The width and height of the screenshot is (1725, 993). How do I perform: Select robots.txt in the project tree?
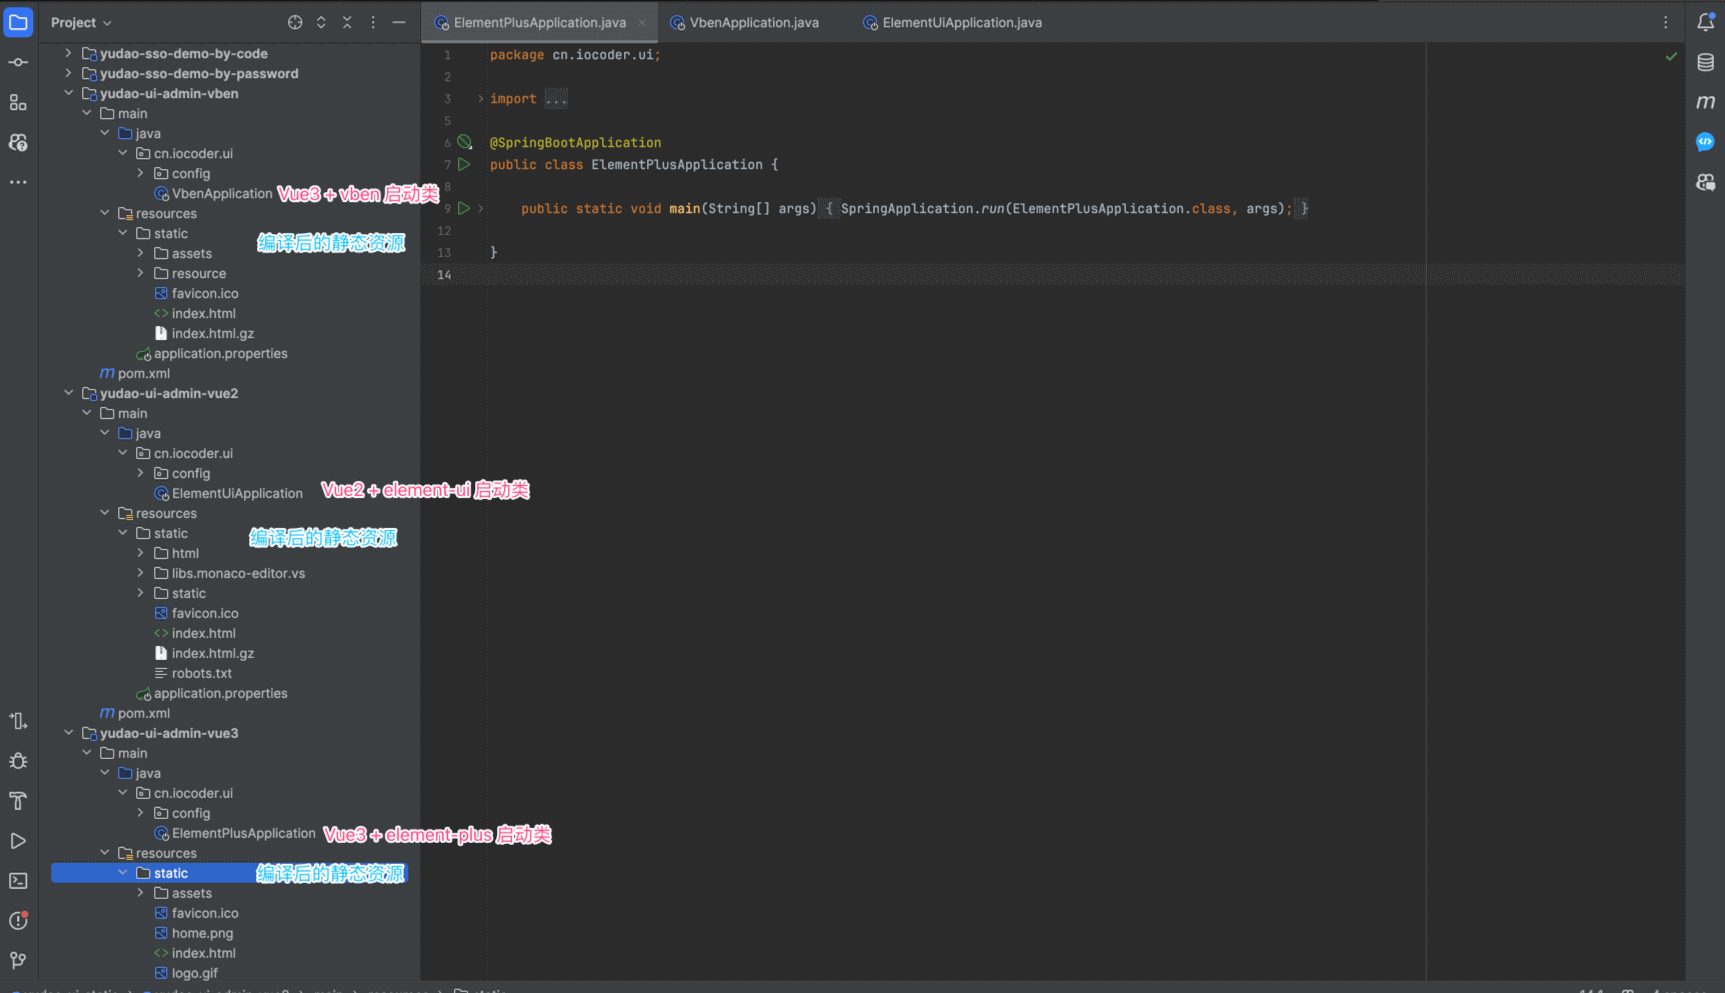click(201, 673)
